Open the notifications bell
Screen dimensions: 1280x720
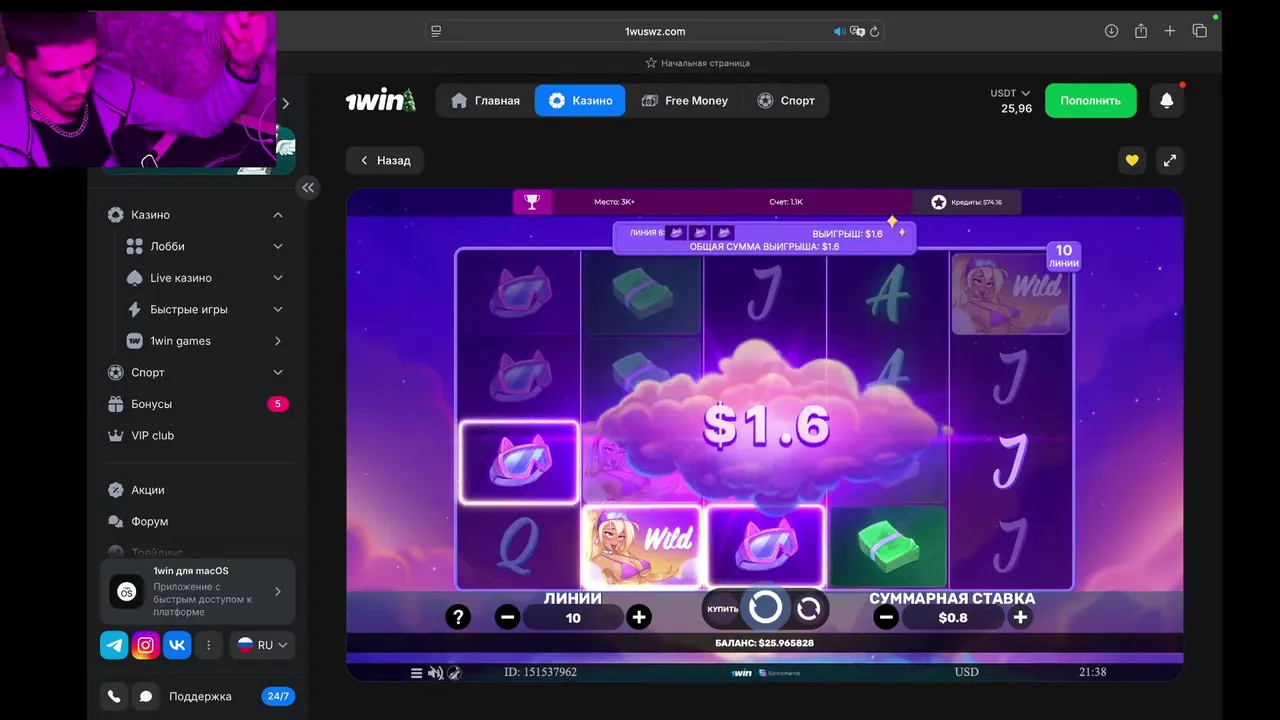coord(1166,101)
